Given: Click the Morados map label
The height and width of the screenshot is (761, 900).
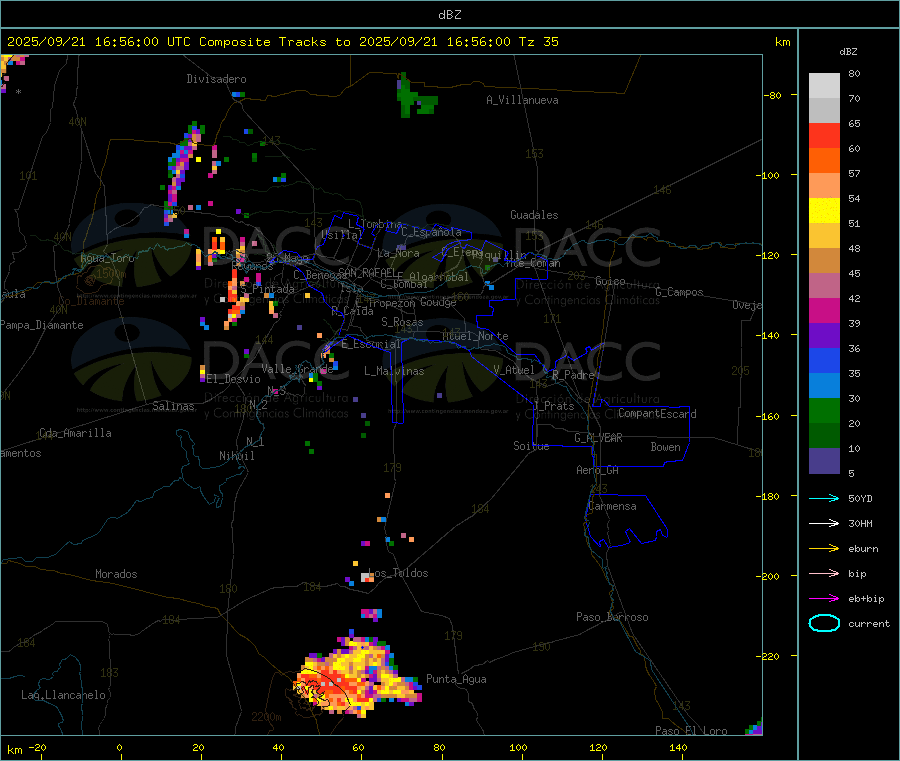Looking at the screenshot, I should tap(116, 574).
